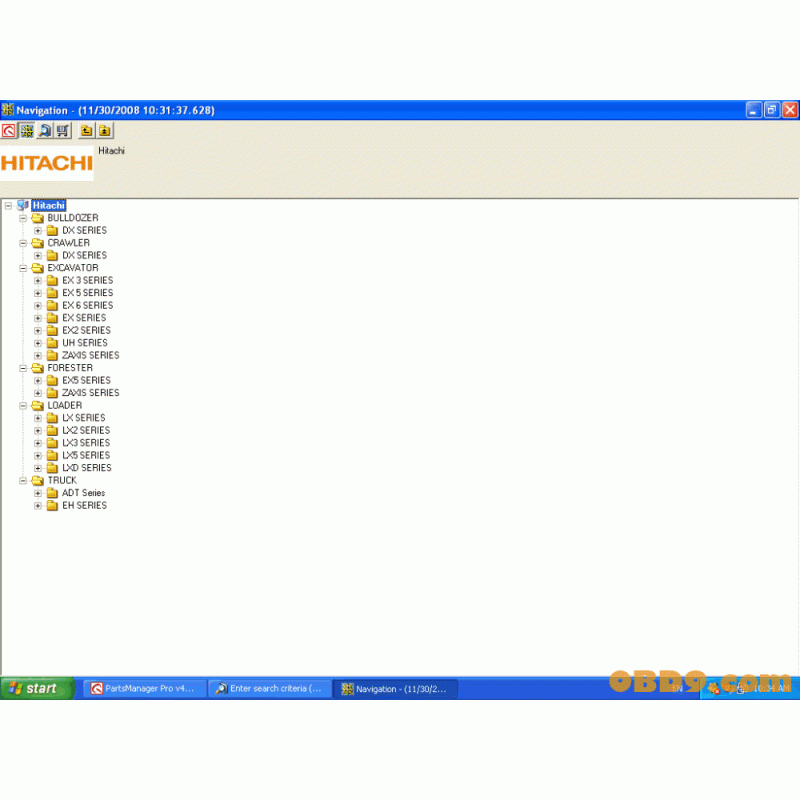Image resolution: width=800 pixels, height=800 pixels.
Task: Click the folder up-one-level toolbar icon
Action: pos(86,131)
